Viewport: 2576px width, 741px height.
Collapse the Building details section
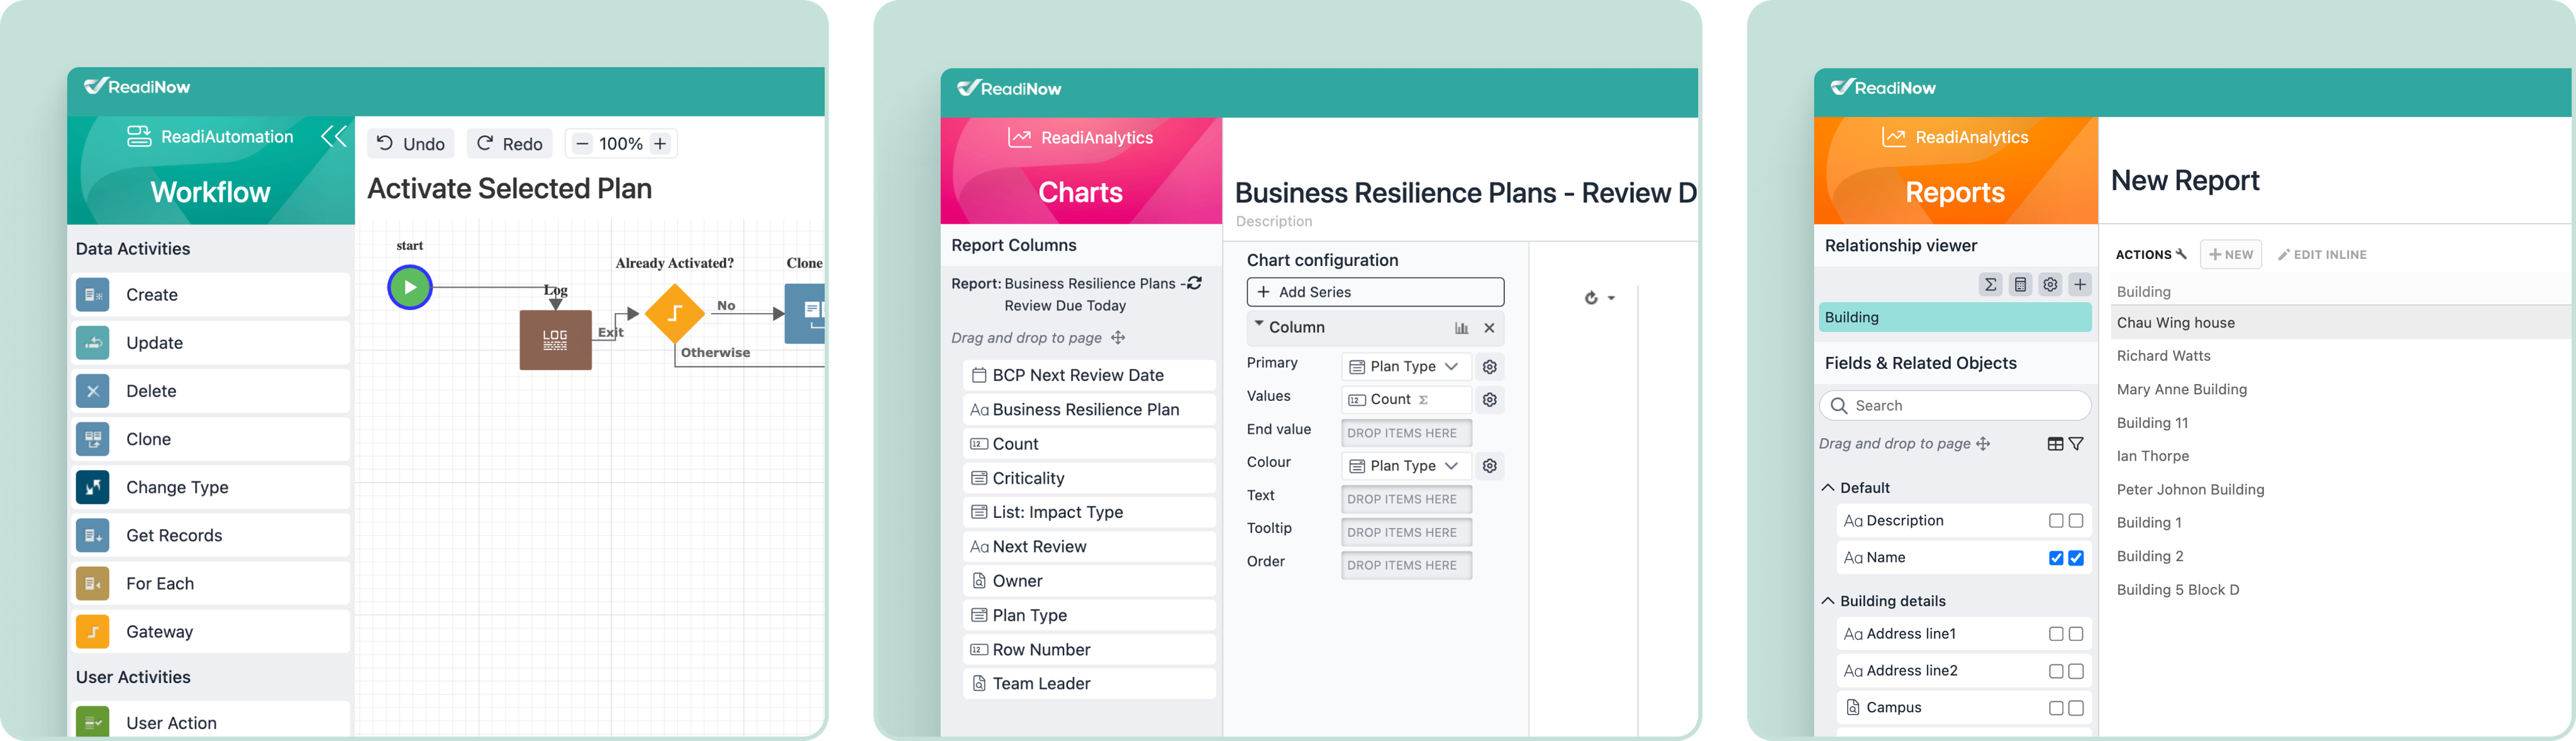pyautogui.click(x=1828, y=601)
